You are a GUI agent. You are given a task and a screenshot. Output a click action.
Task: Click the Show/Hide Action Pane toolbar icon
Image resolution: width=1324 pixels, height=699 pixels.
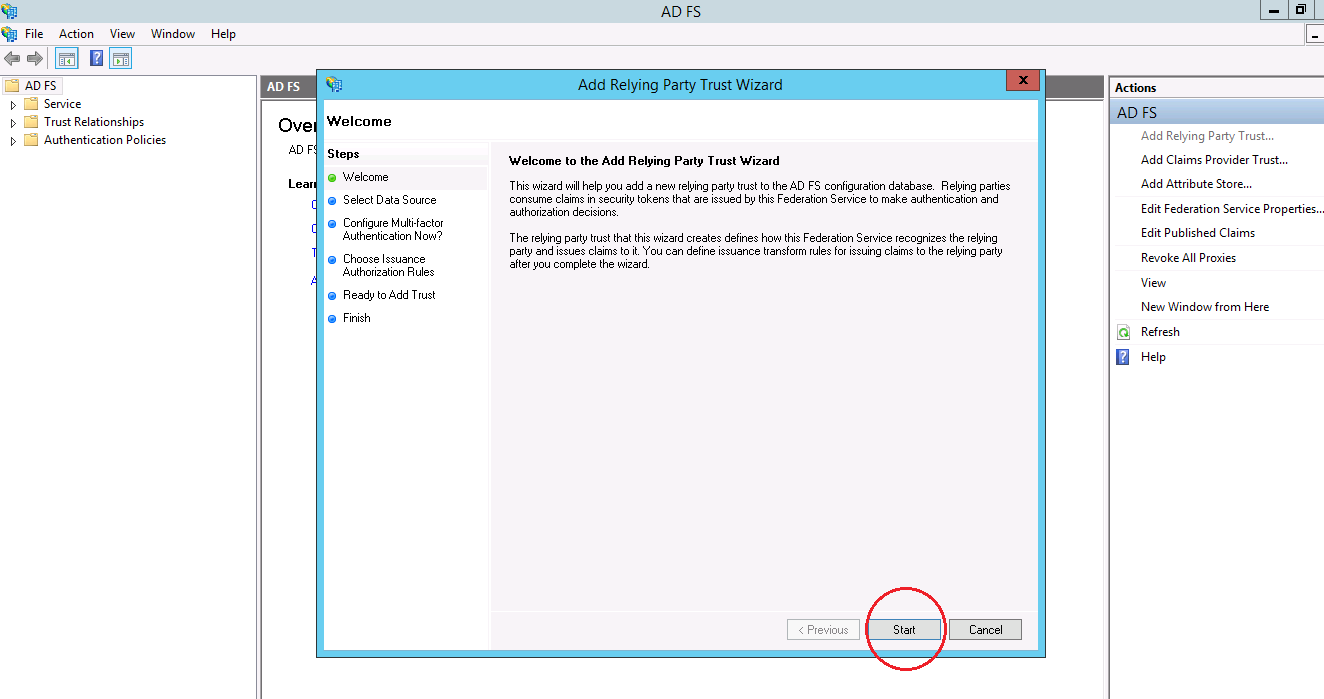click(x=121, y=59)
